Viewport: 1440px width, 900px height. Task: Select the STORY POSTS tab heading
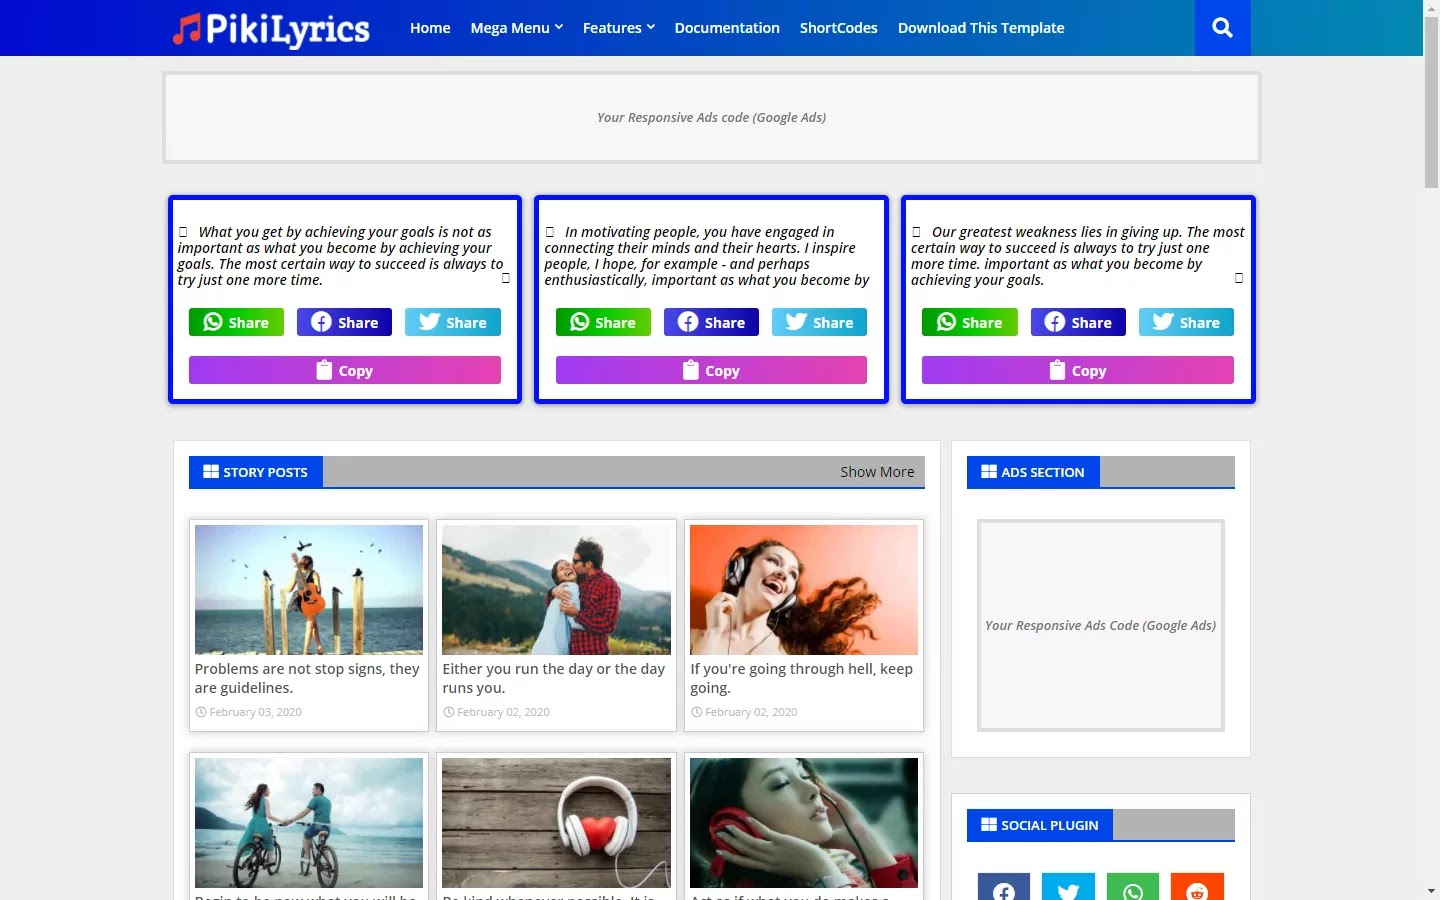[x=256, y=472]
